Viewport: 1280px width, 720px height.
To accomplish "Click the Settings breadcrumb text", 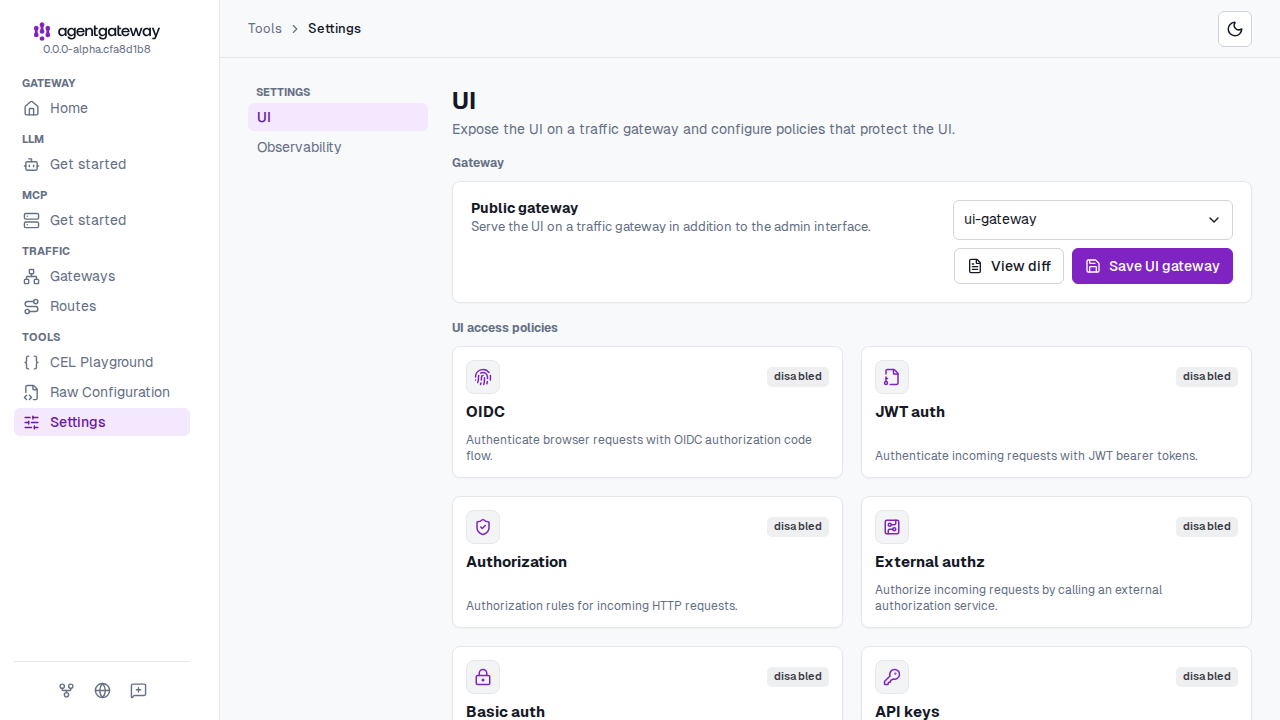I will click(334, 28).
